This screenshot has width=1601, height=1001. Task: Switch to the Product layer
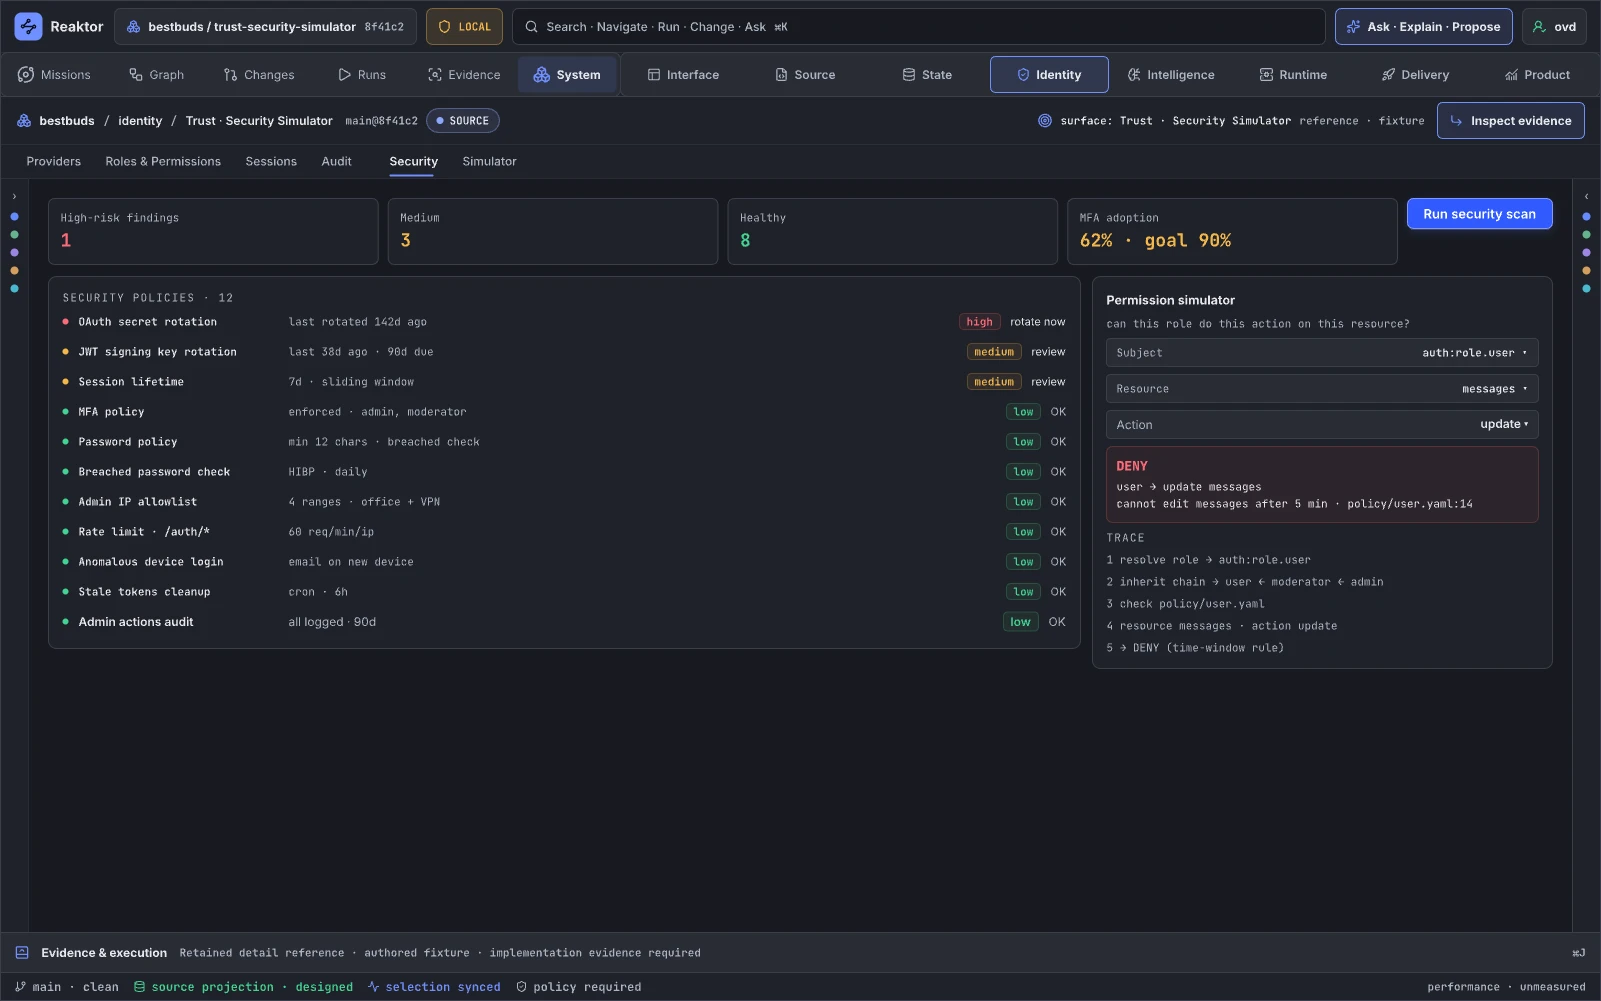click(1537, 75)
